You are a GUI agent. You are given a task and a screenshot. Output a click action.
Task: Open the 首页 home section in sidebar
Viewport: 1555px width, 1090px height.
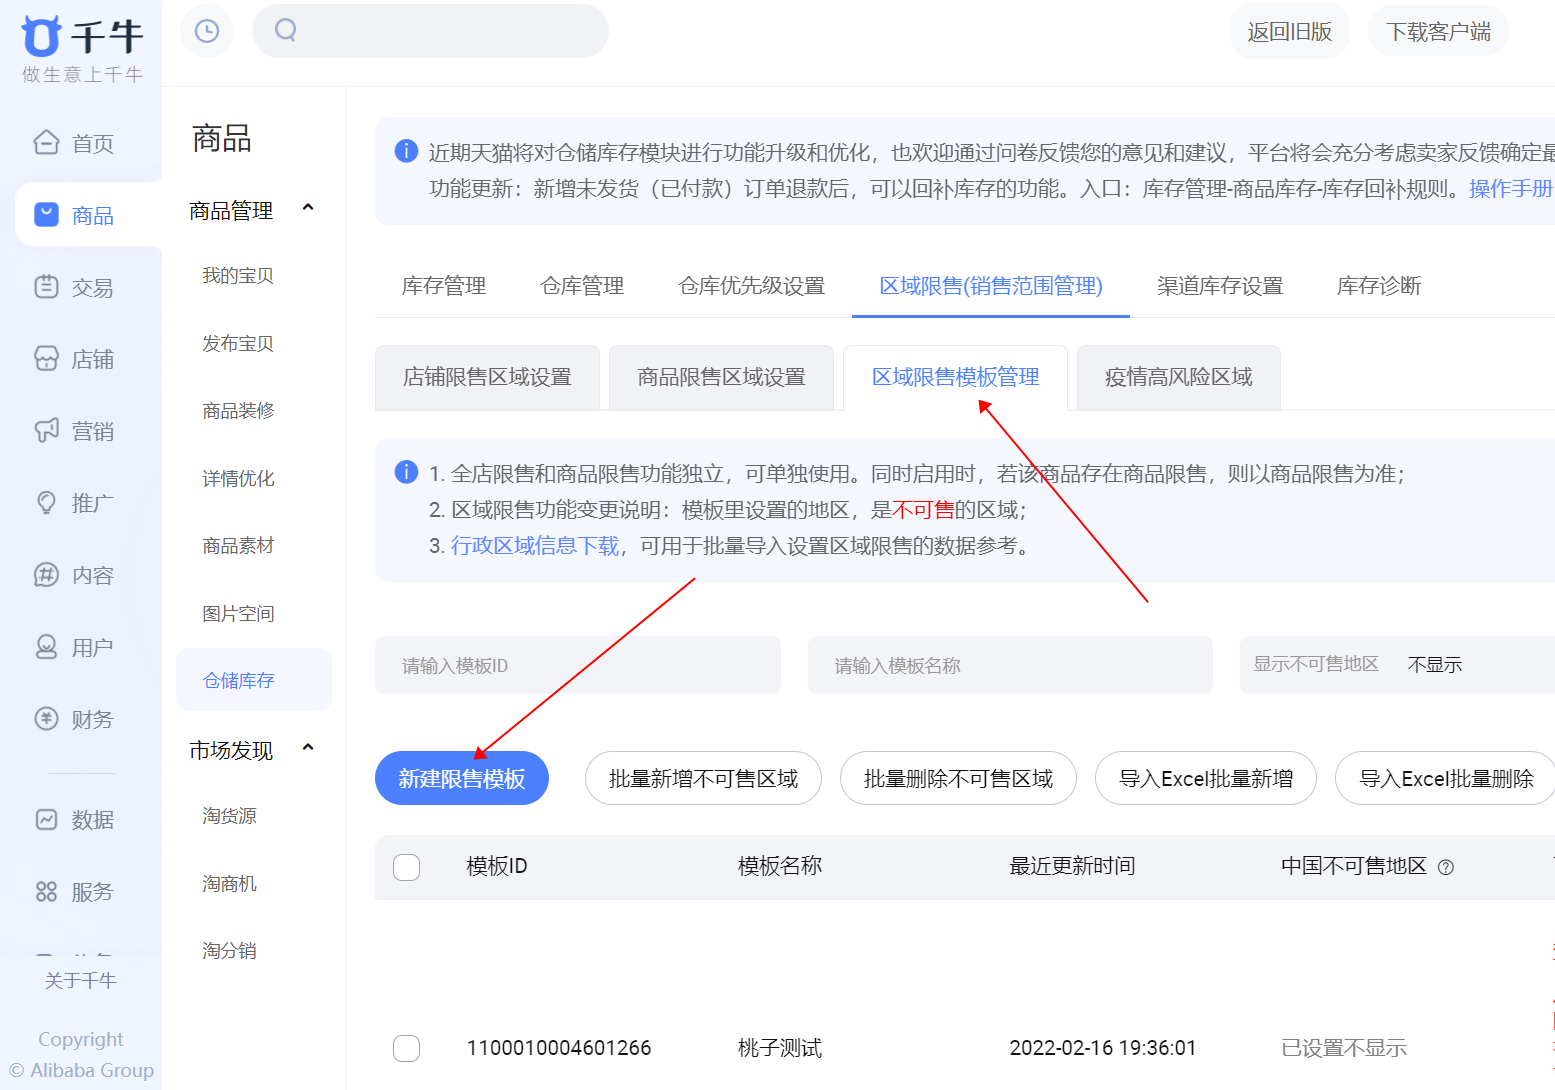[x=80, y=143]
